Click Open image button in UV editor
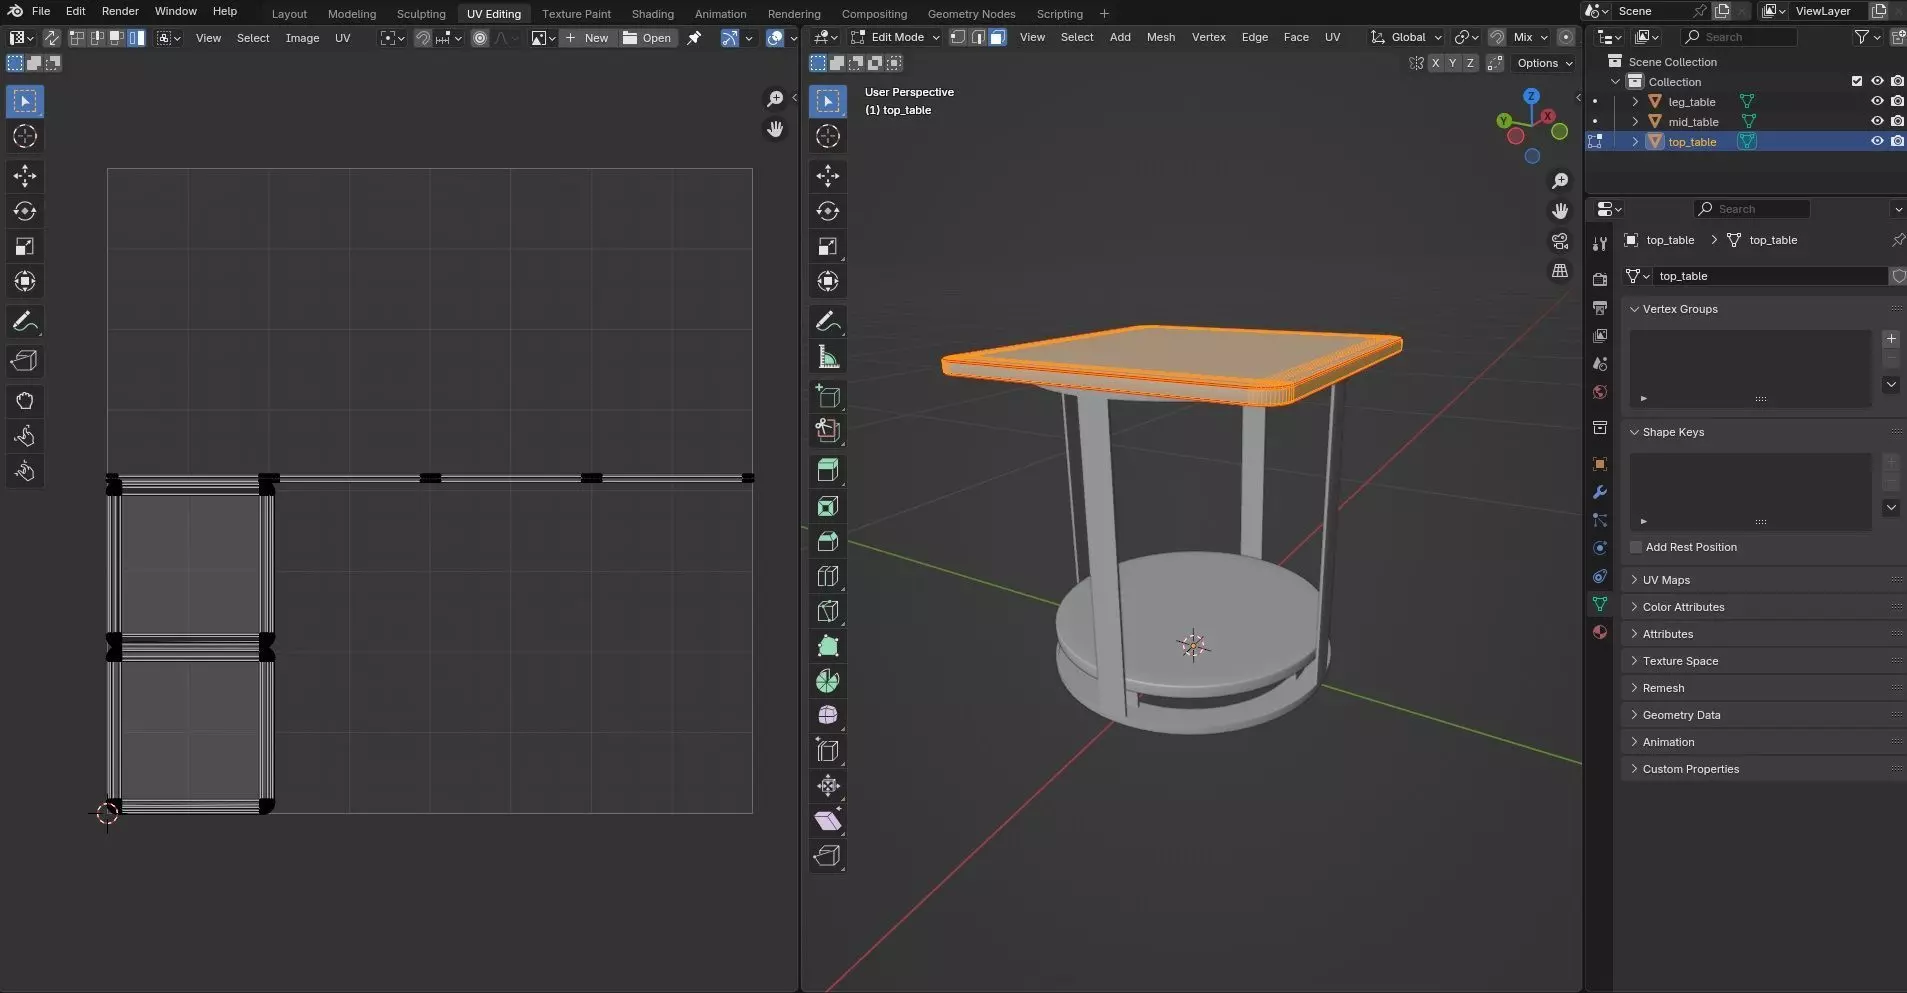 (647, 38)
